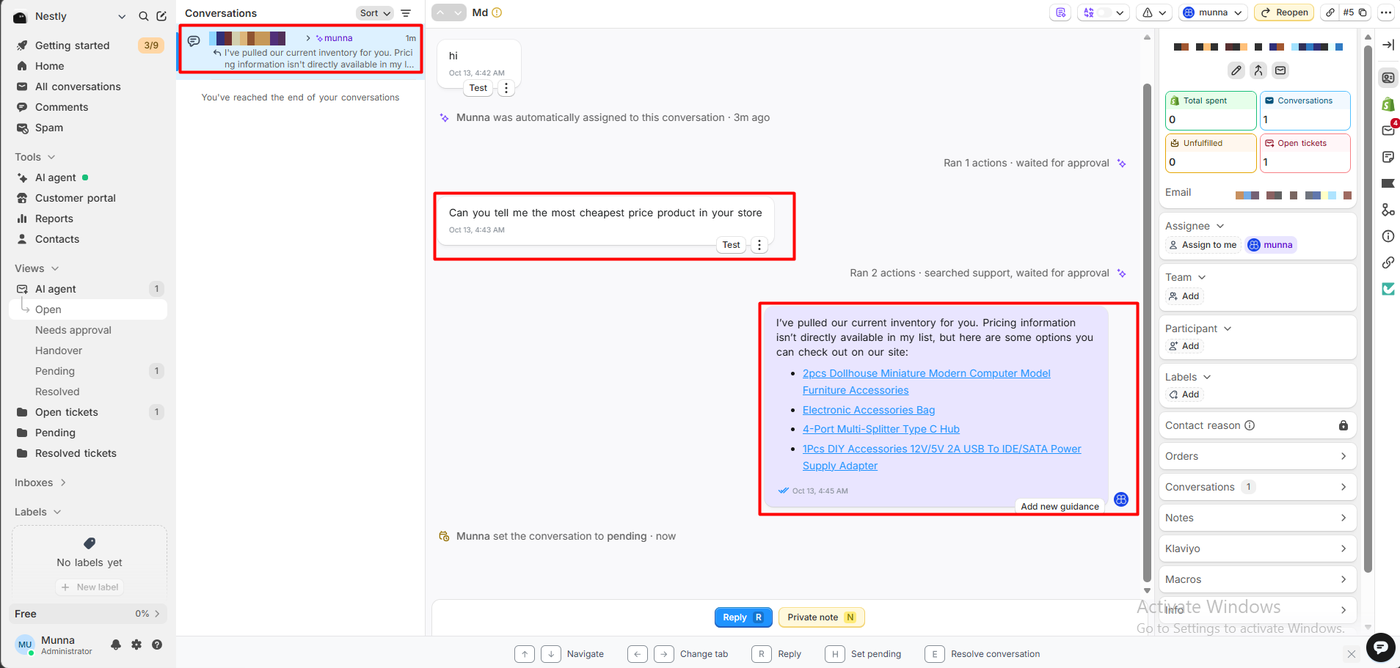The height and width of the screenshot is (668, 1400).
Task: Open the Sort dropdown
Action: (375, 13)
